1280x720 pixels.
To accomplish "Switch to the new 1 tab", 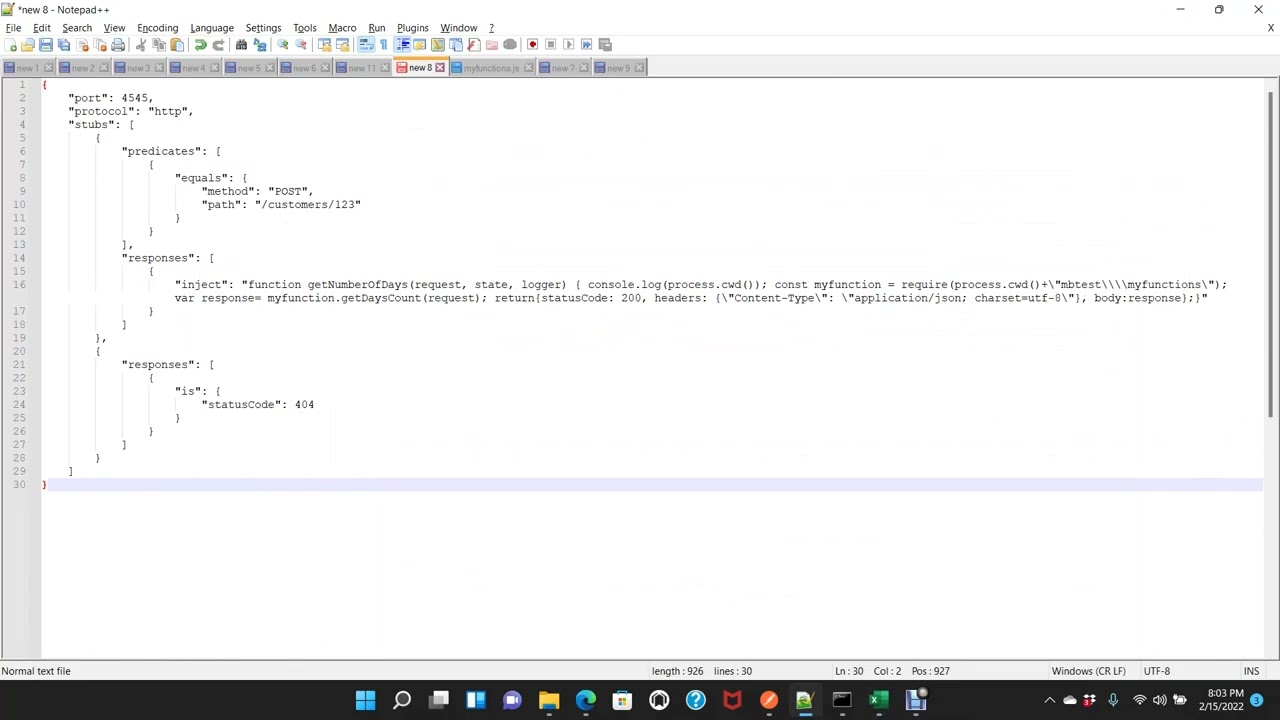I will tap(27, 68).
